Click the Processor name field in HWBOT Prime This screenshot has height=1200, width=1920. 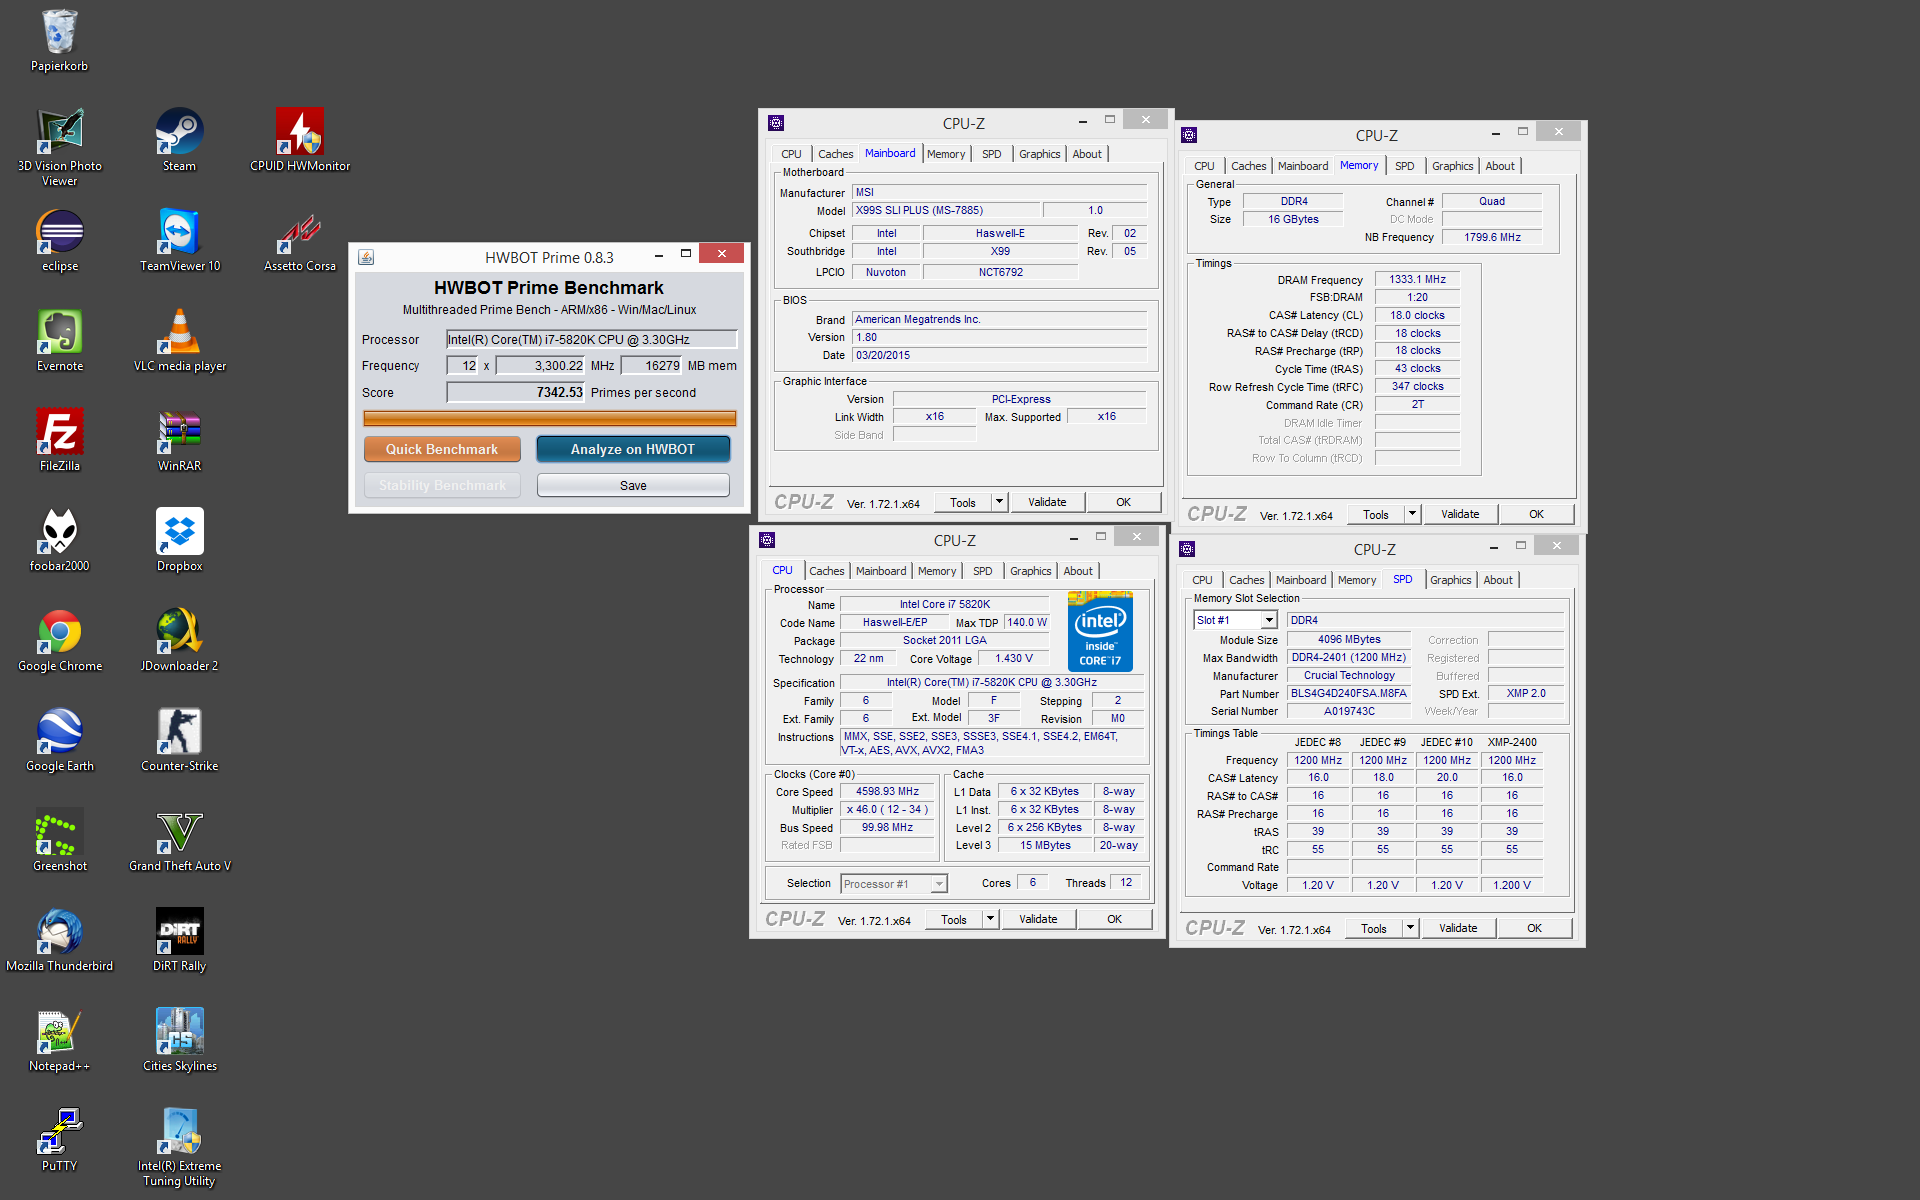click(x=591, y=339)
